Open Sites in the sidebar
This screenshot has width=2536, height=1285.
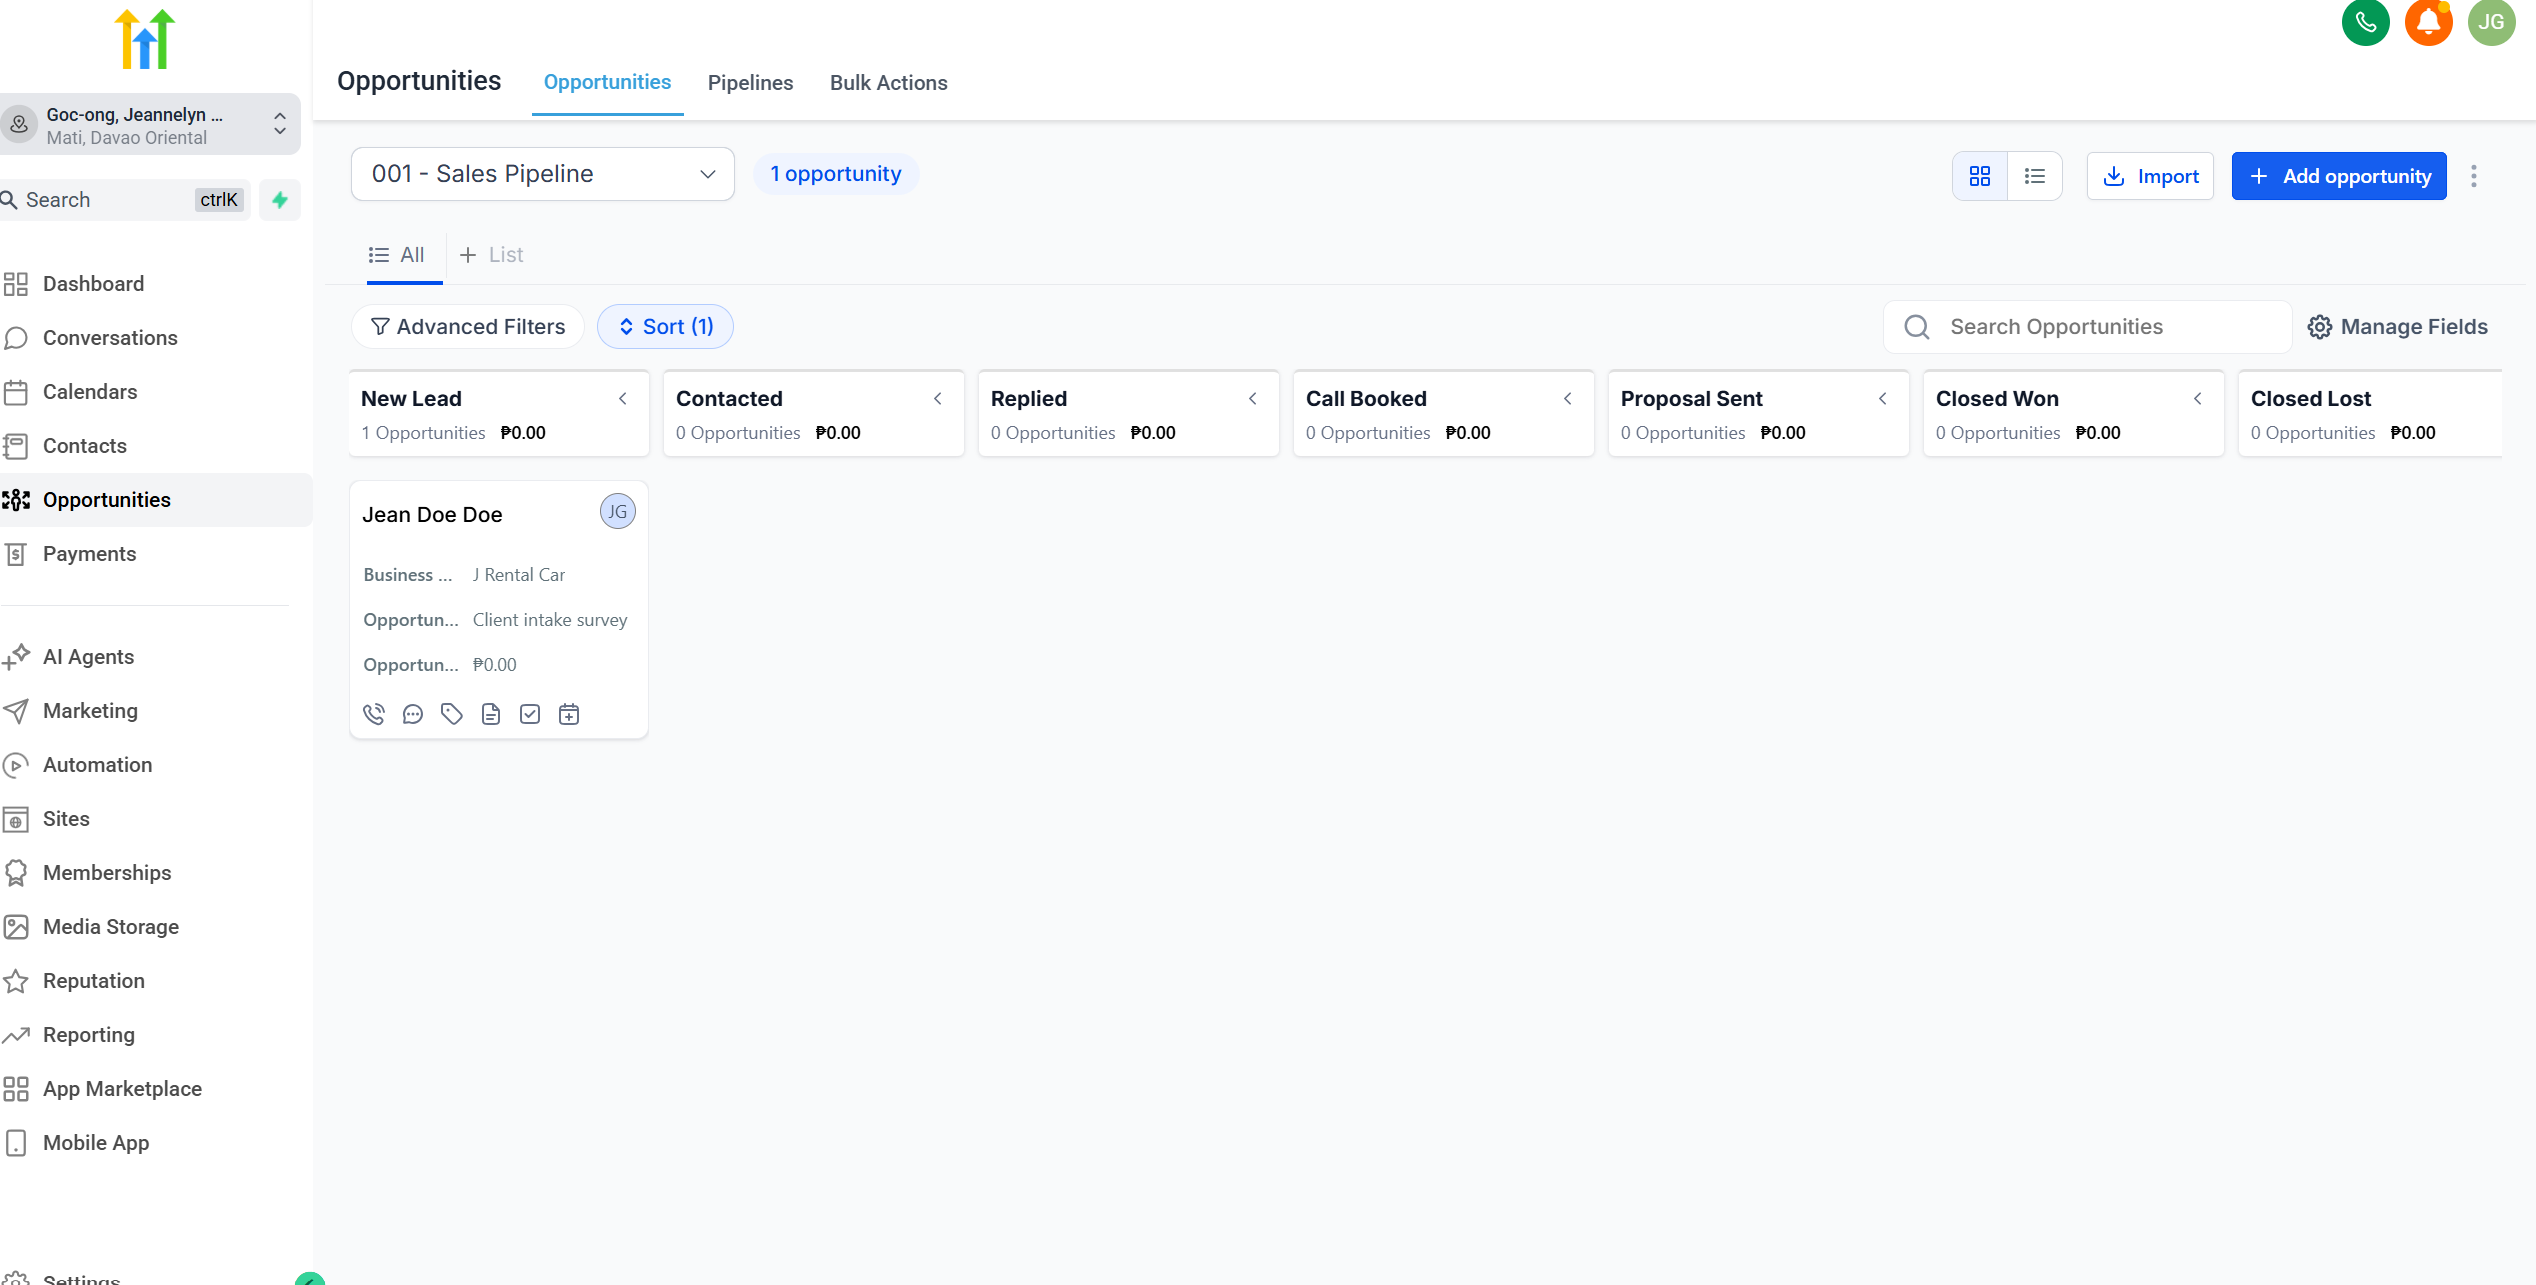pyautogui.click(x=66, y=819)
